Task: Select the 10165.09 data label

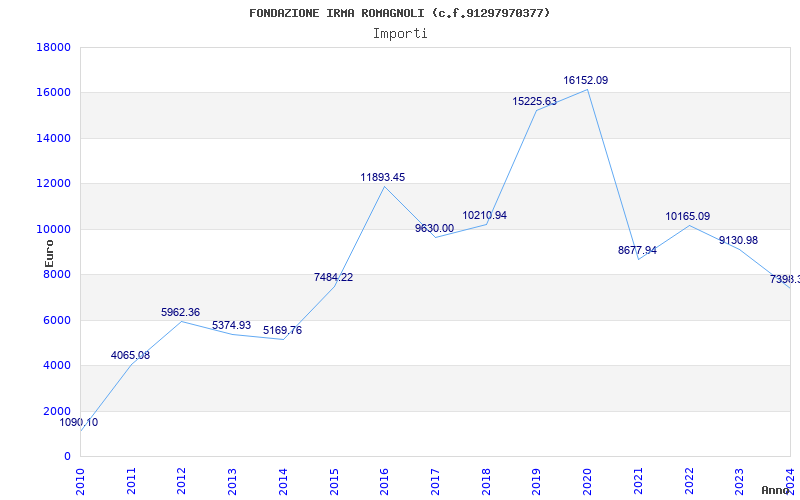Action: coord(687,216)
